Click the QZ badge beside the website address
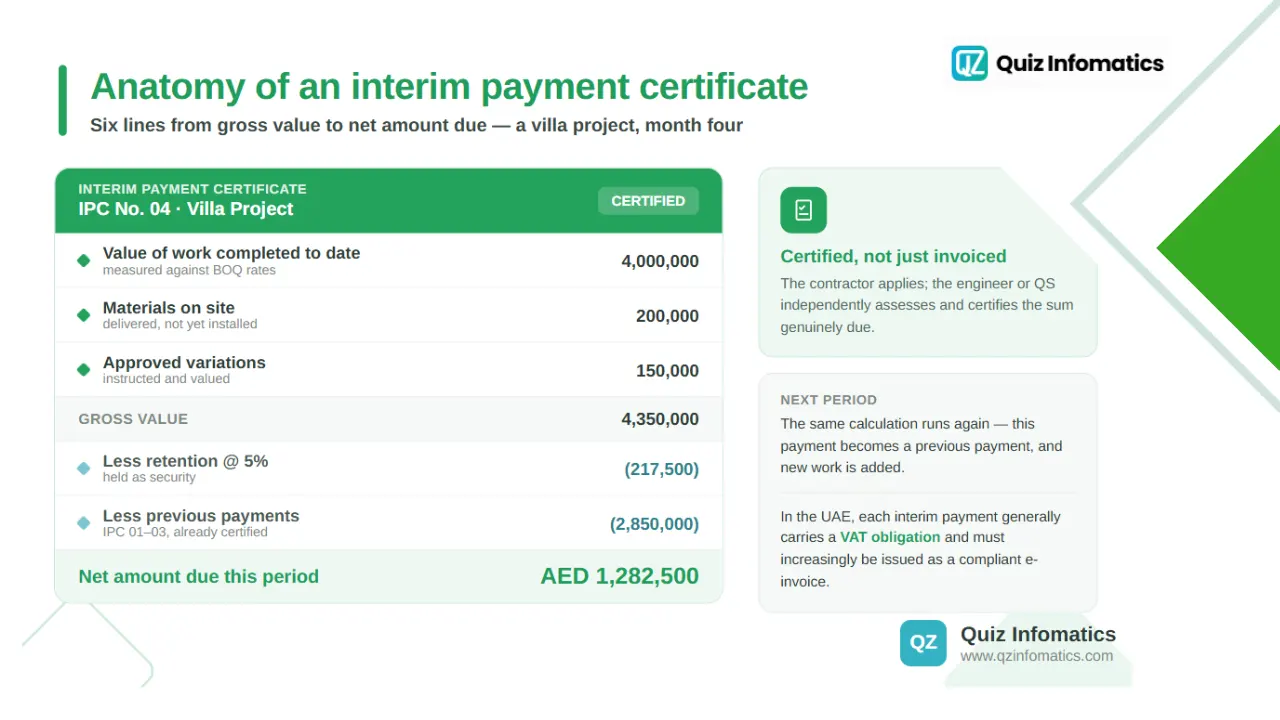Image resolution: width=1280 pixels, height=720 pixels. 923,643
